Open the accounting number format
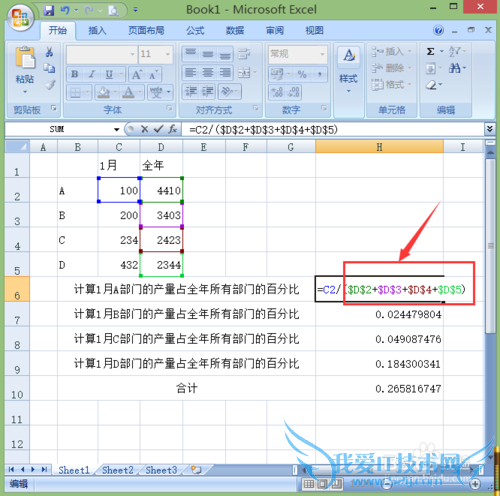 point(277,74)
